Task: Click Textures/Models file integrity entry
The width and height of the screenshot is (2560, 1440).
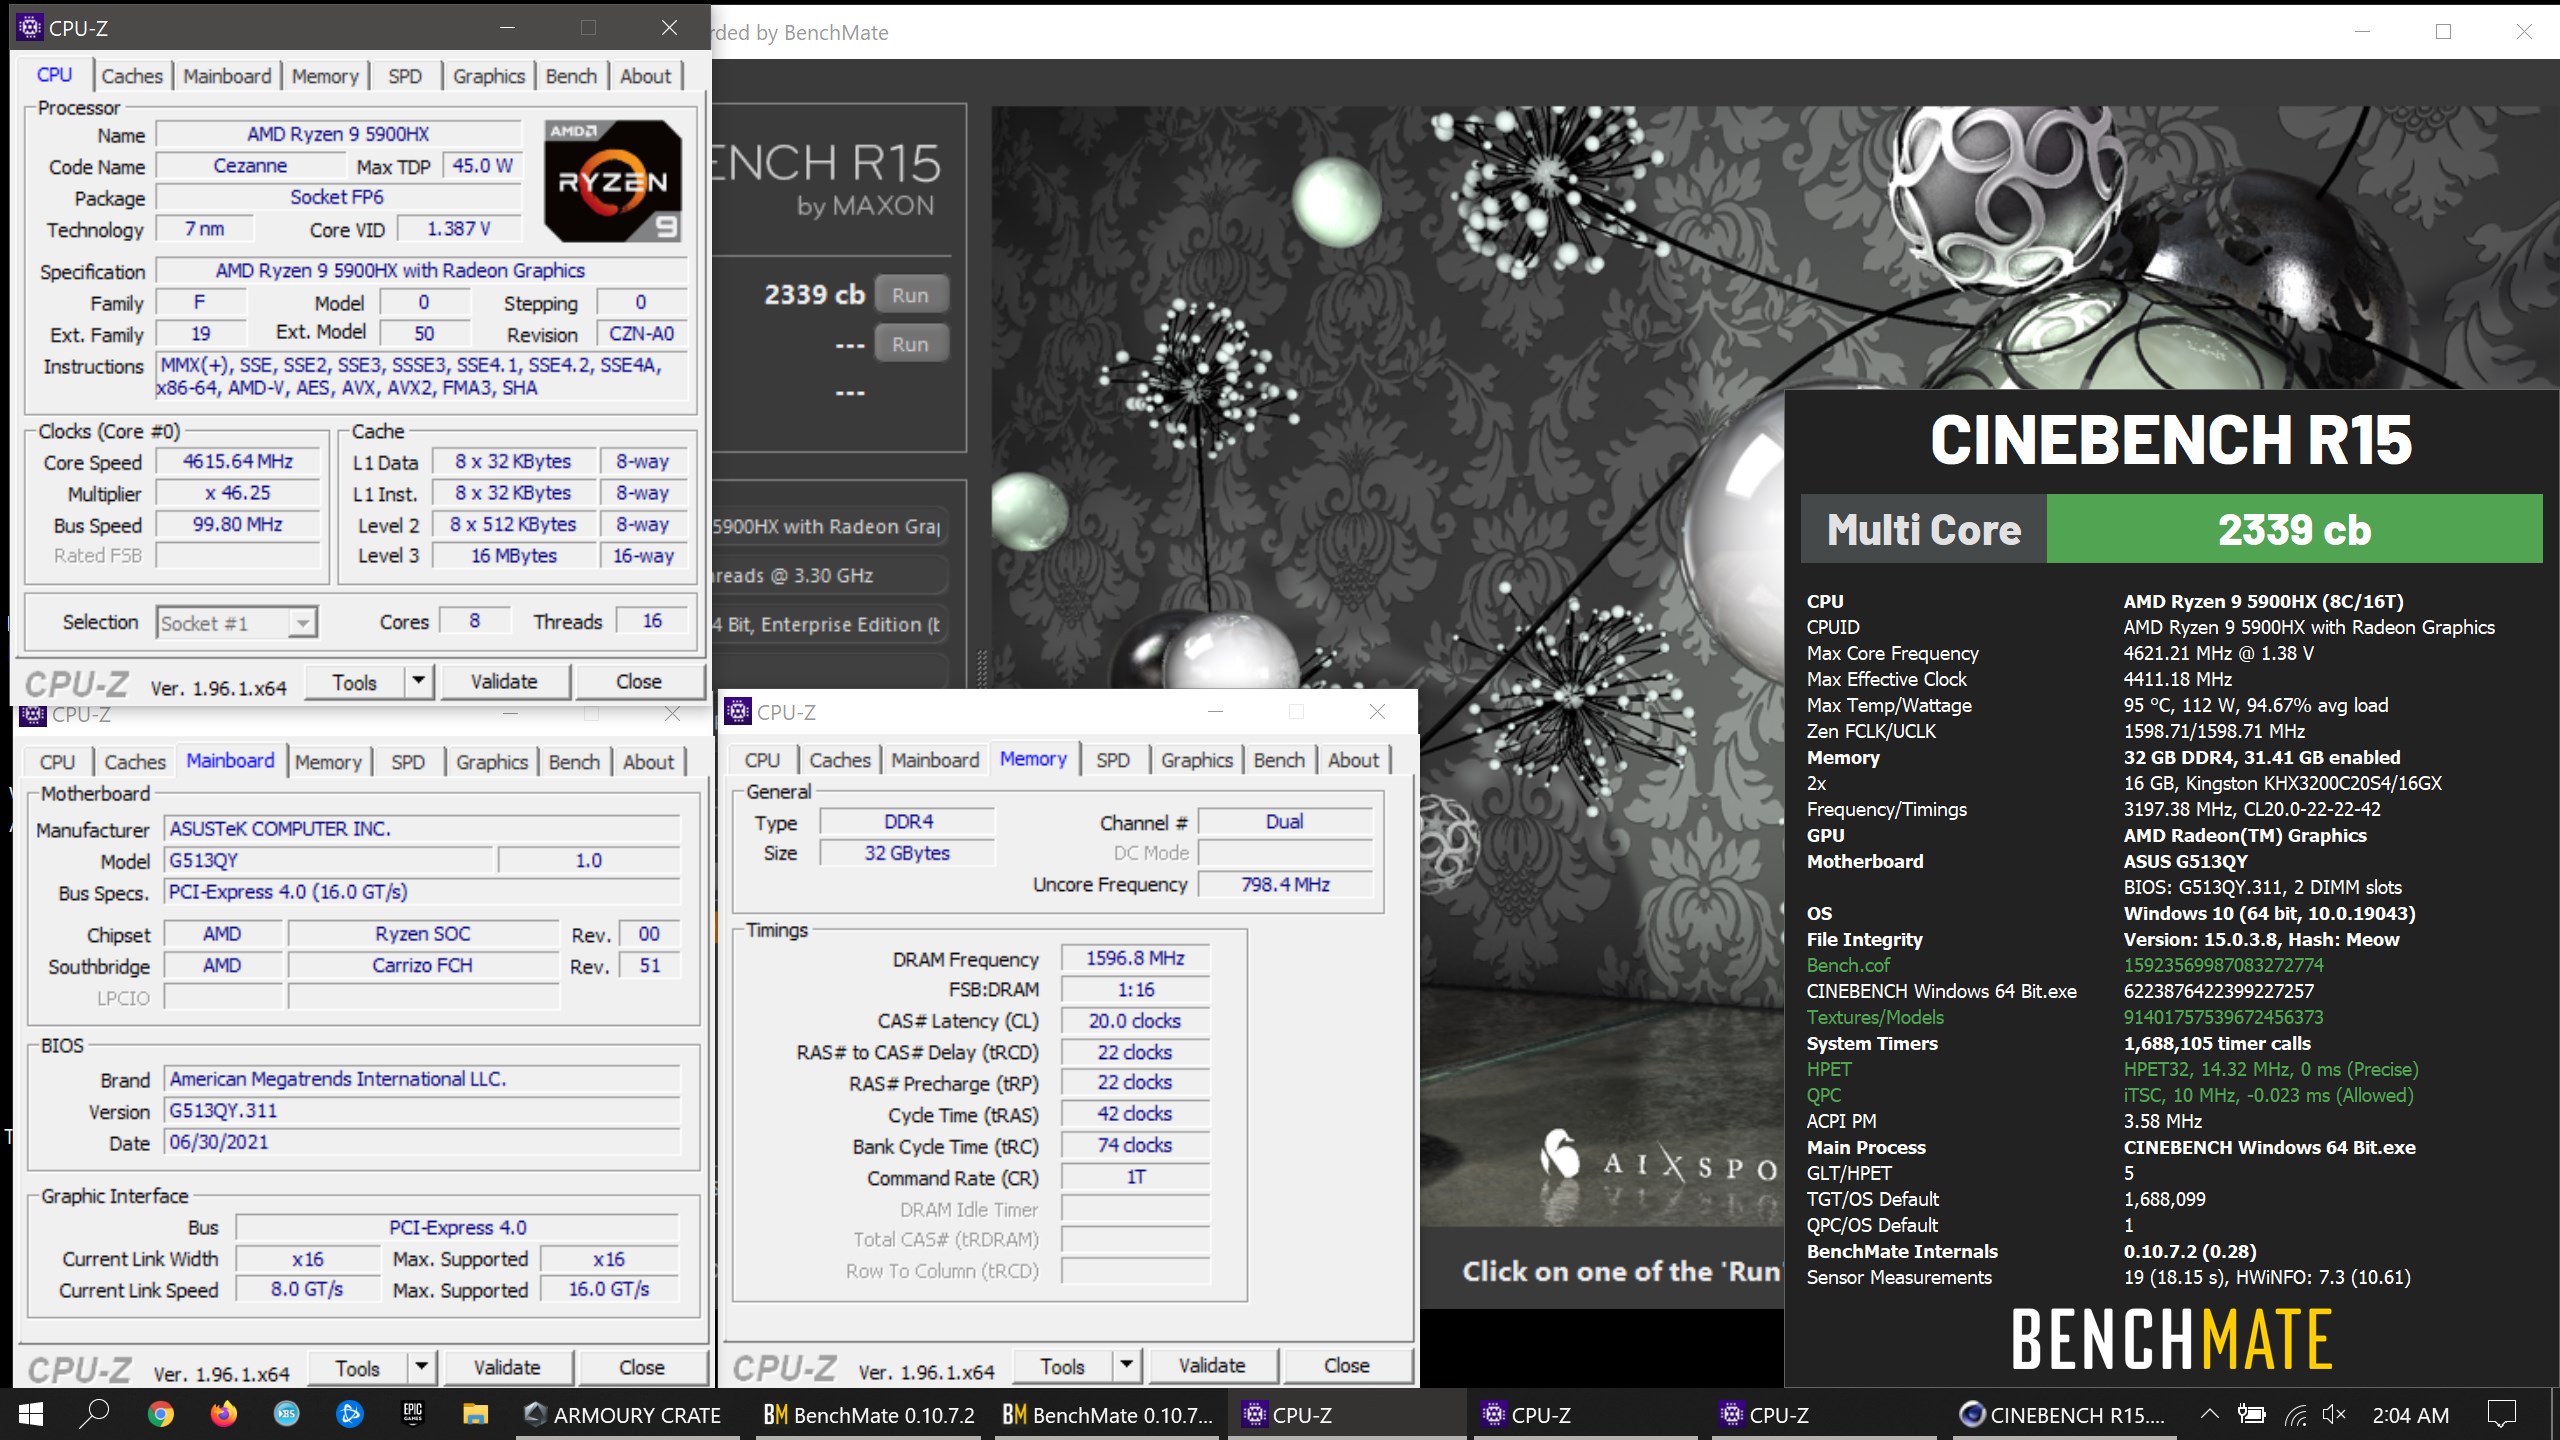Action: click(1875, 1017)
